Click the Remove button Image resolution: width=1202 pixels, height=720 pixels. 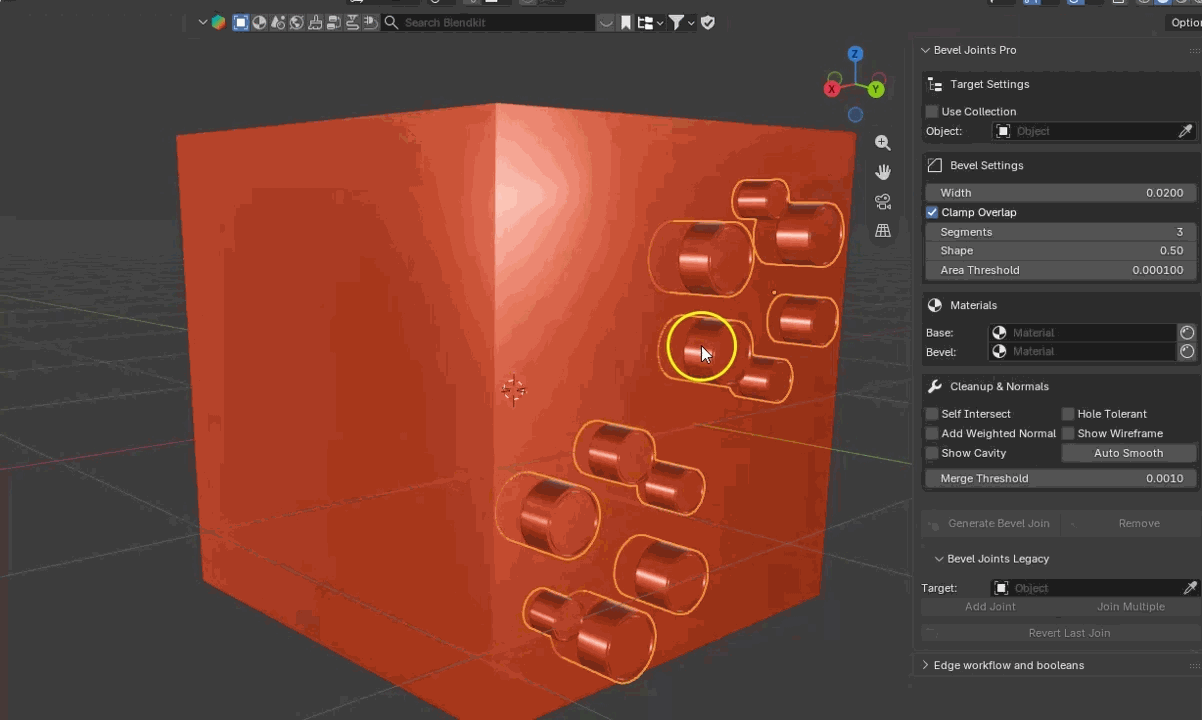click(x=1129, y=523)
